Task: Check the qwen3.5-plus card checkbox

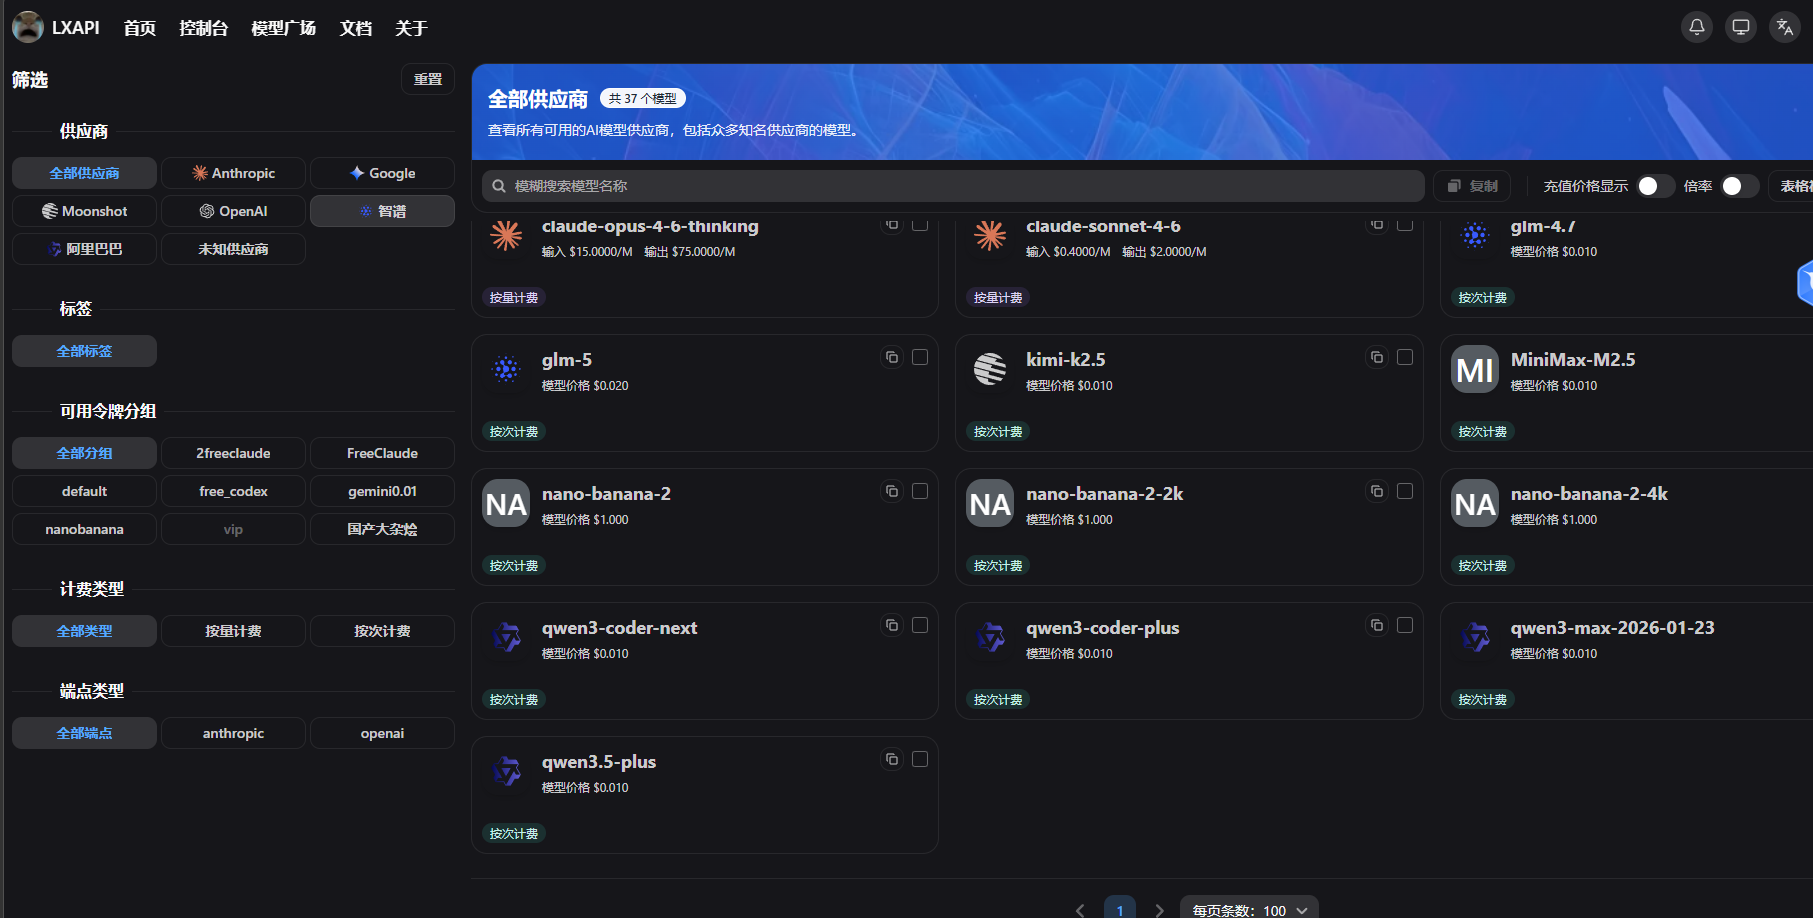Action: 920,759
